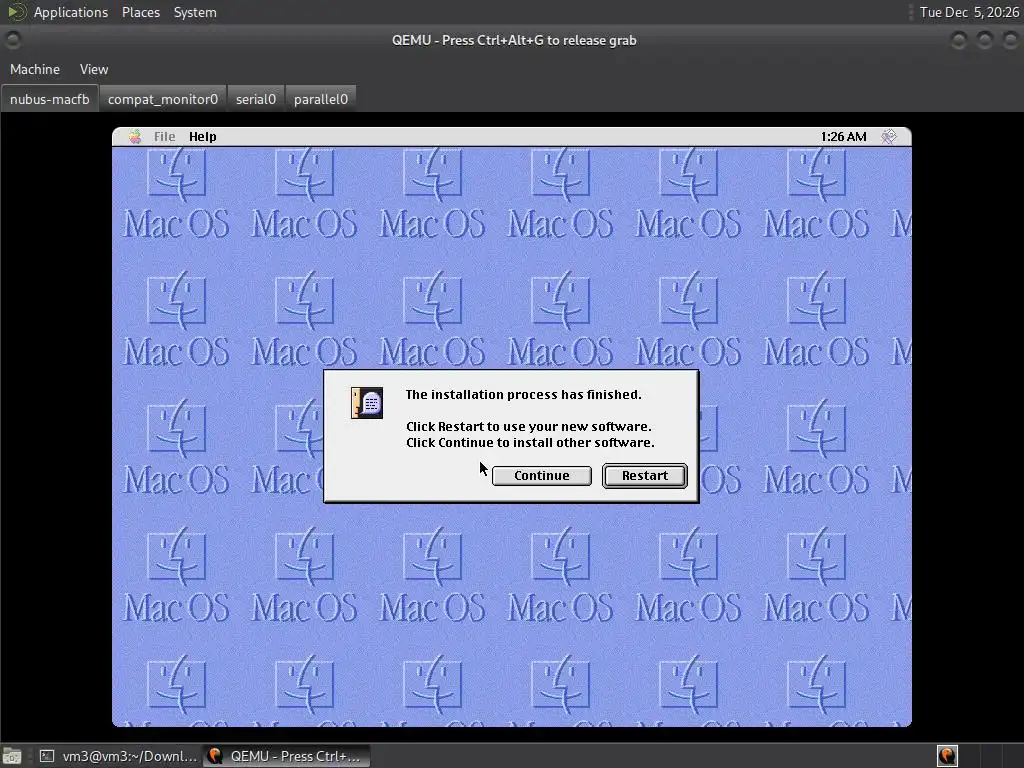
Task: Click the Restart button in the dialog
Action: tap(645, 475)
